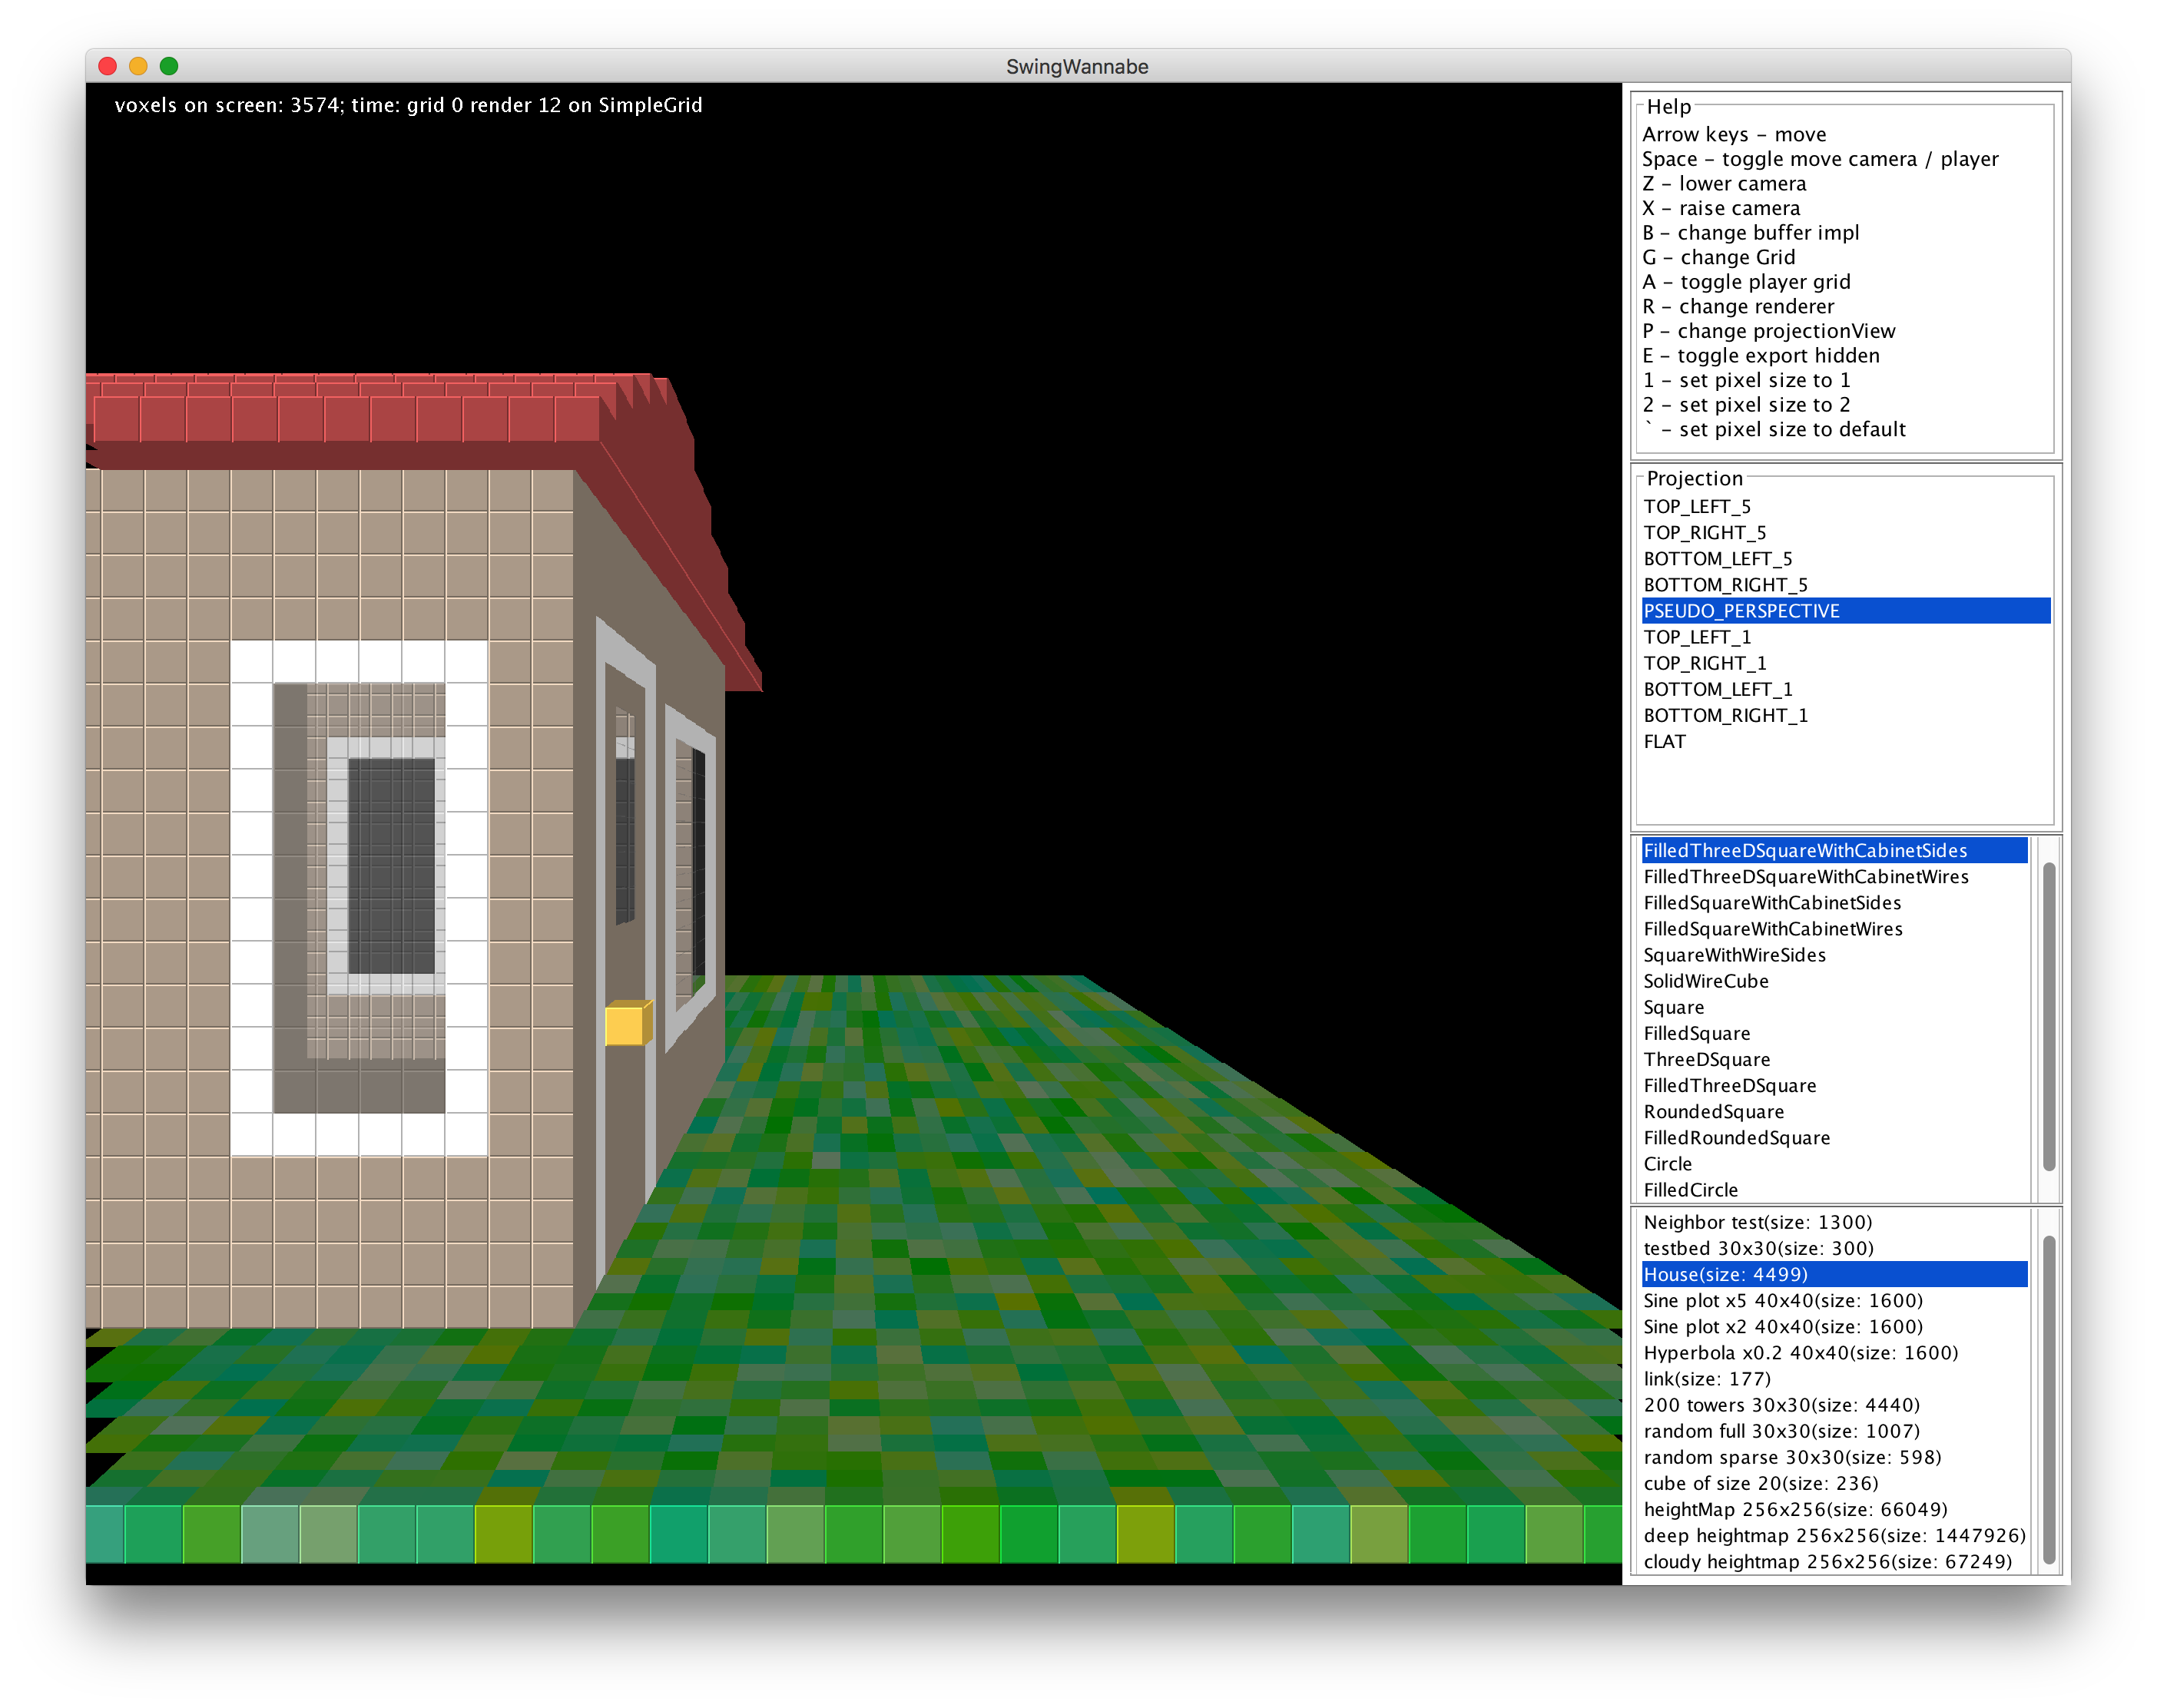Viewport: 2157px width, 1708px height.
Task: Load the testbed 30x30 scene
Action: point(1834,1247)
